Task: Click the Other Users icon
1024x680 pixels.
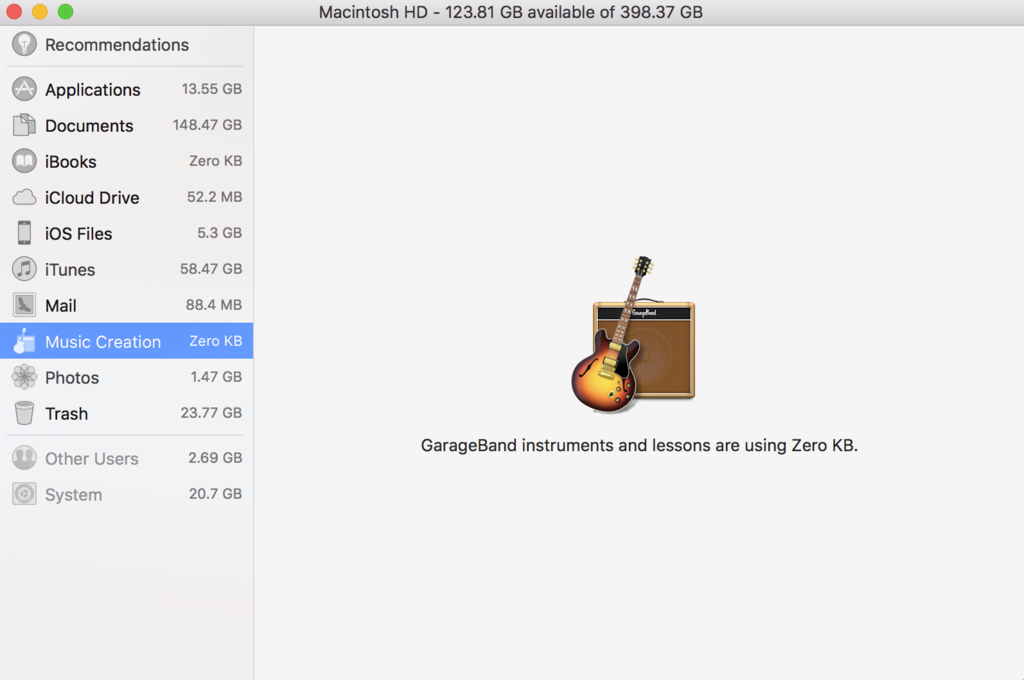Action: coord(24,458)
